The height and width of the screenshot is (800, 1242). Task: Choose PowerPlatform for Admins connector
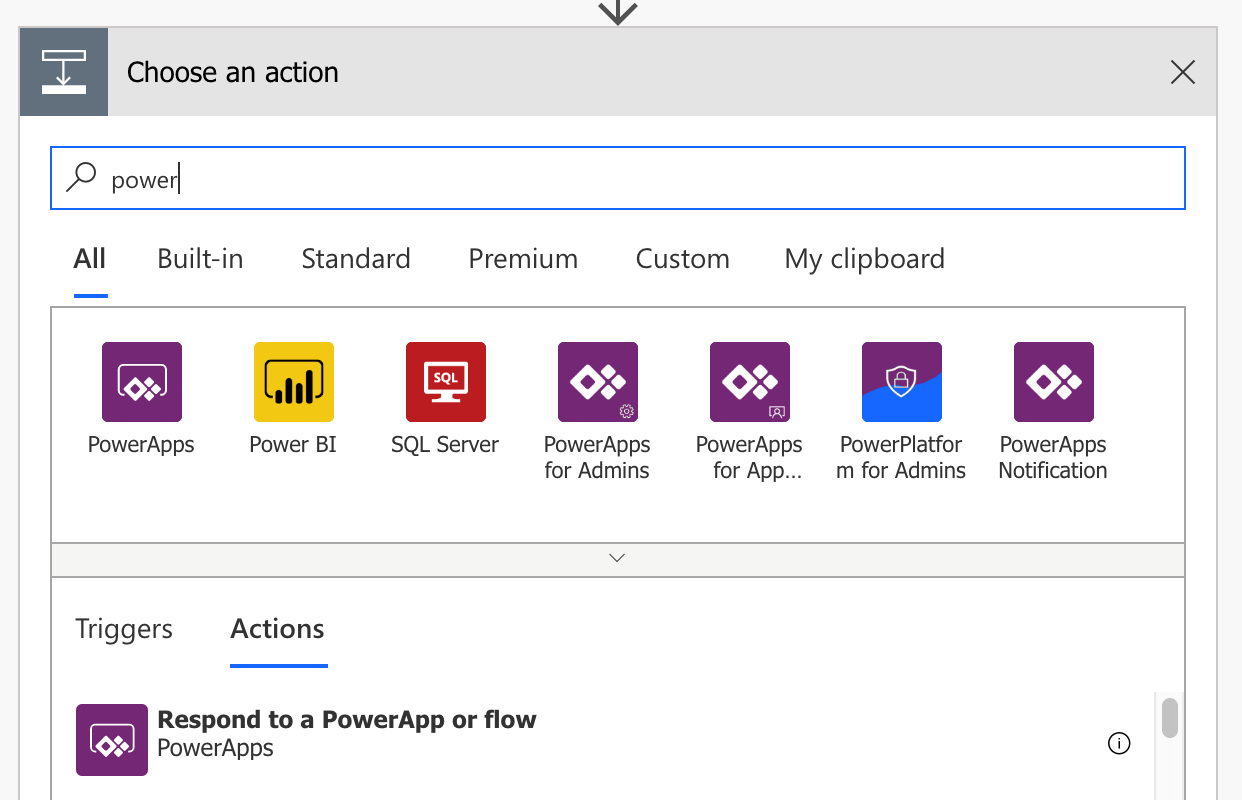(x=902, y=382)
